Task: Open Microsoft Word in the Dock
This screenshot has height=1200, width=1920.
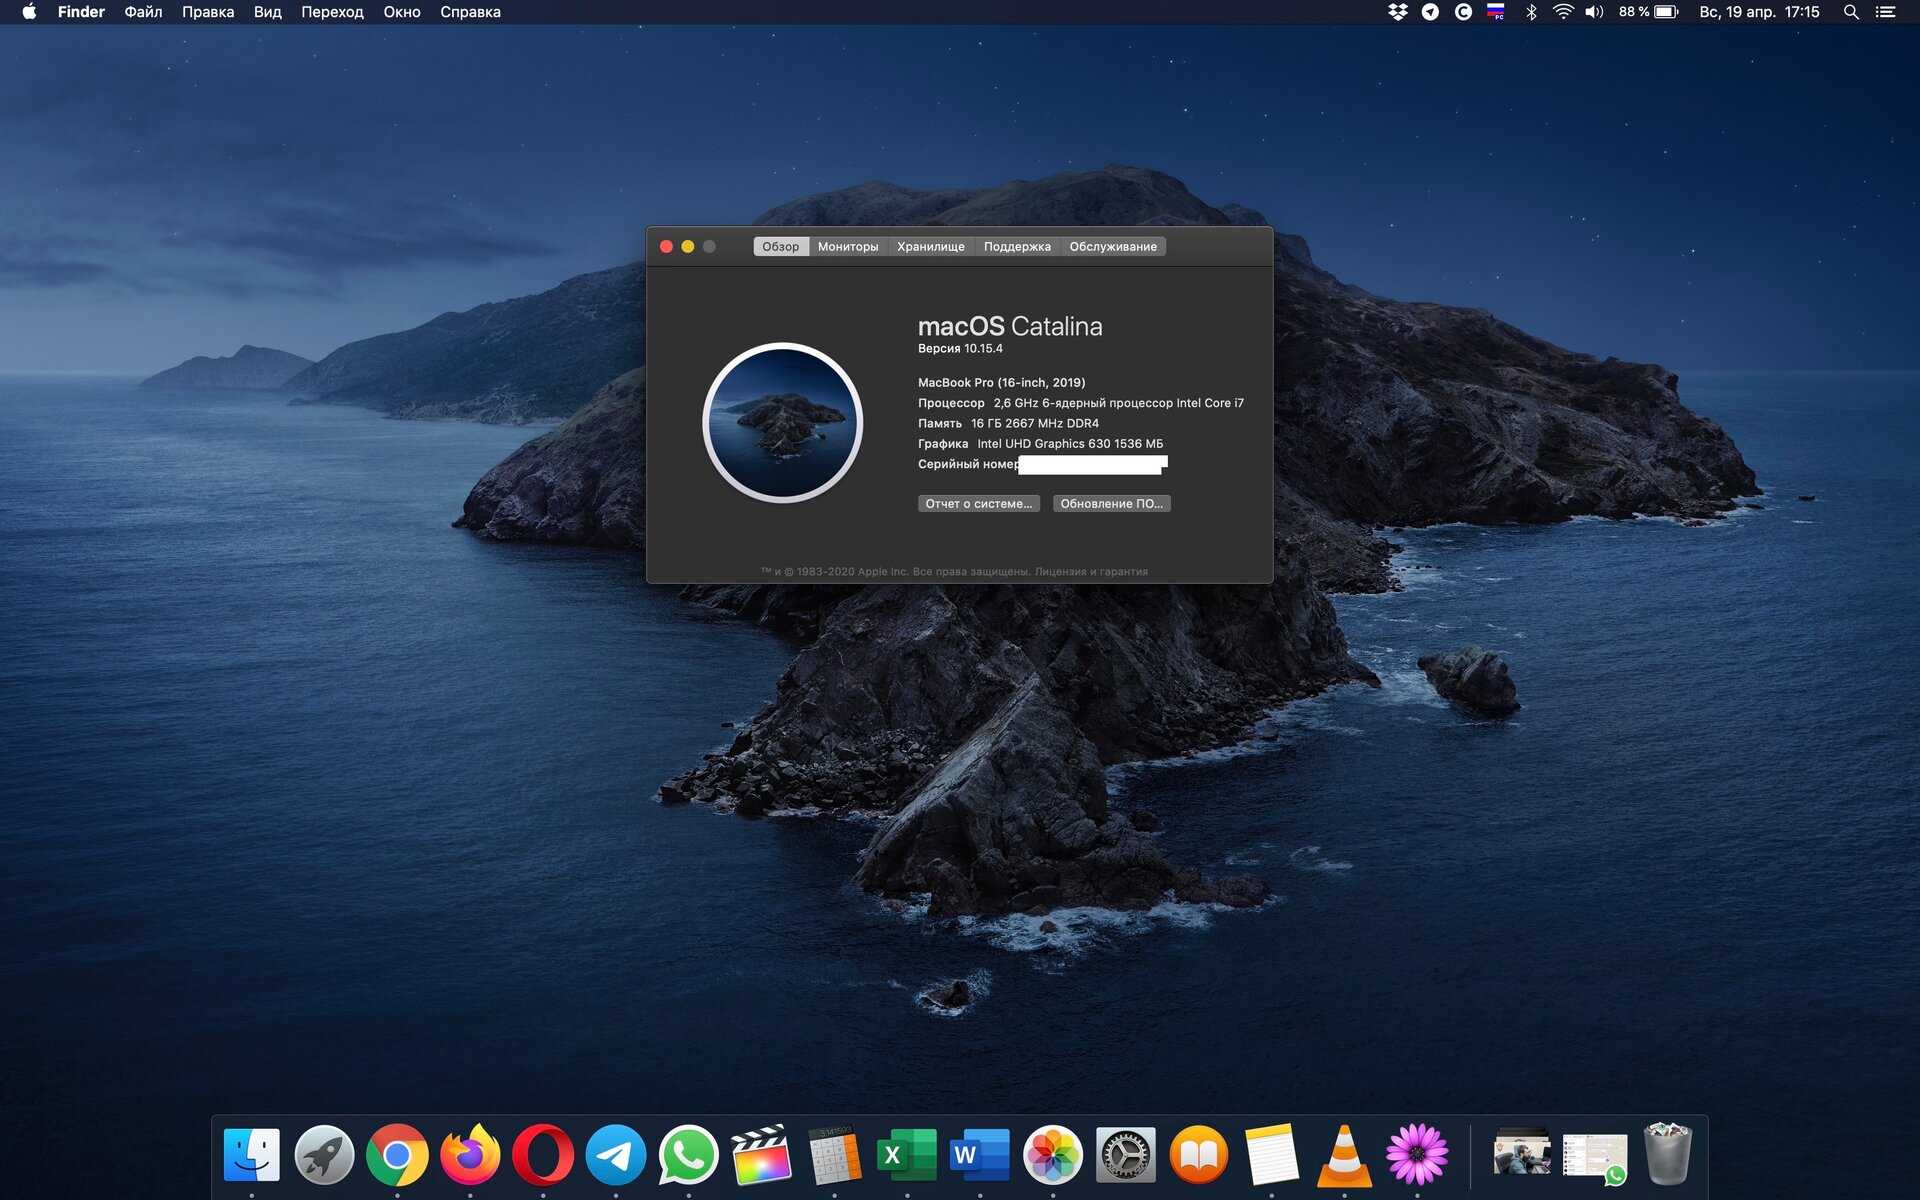Action: tap(980, 1155)
